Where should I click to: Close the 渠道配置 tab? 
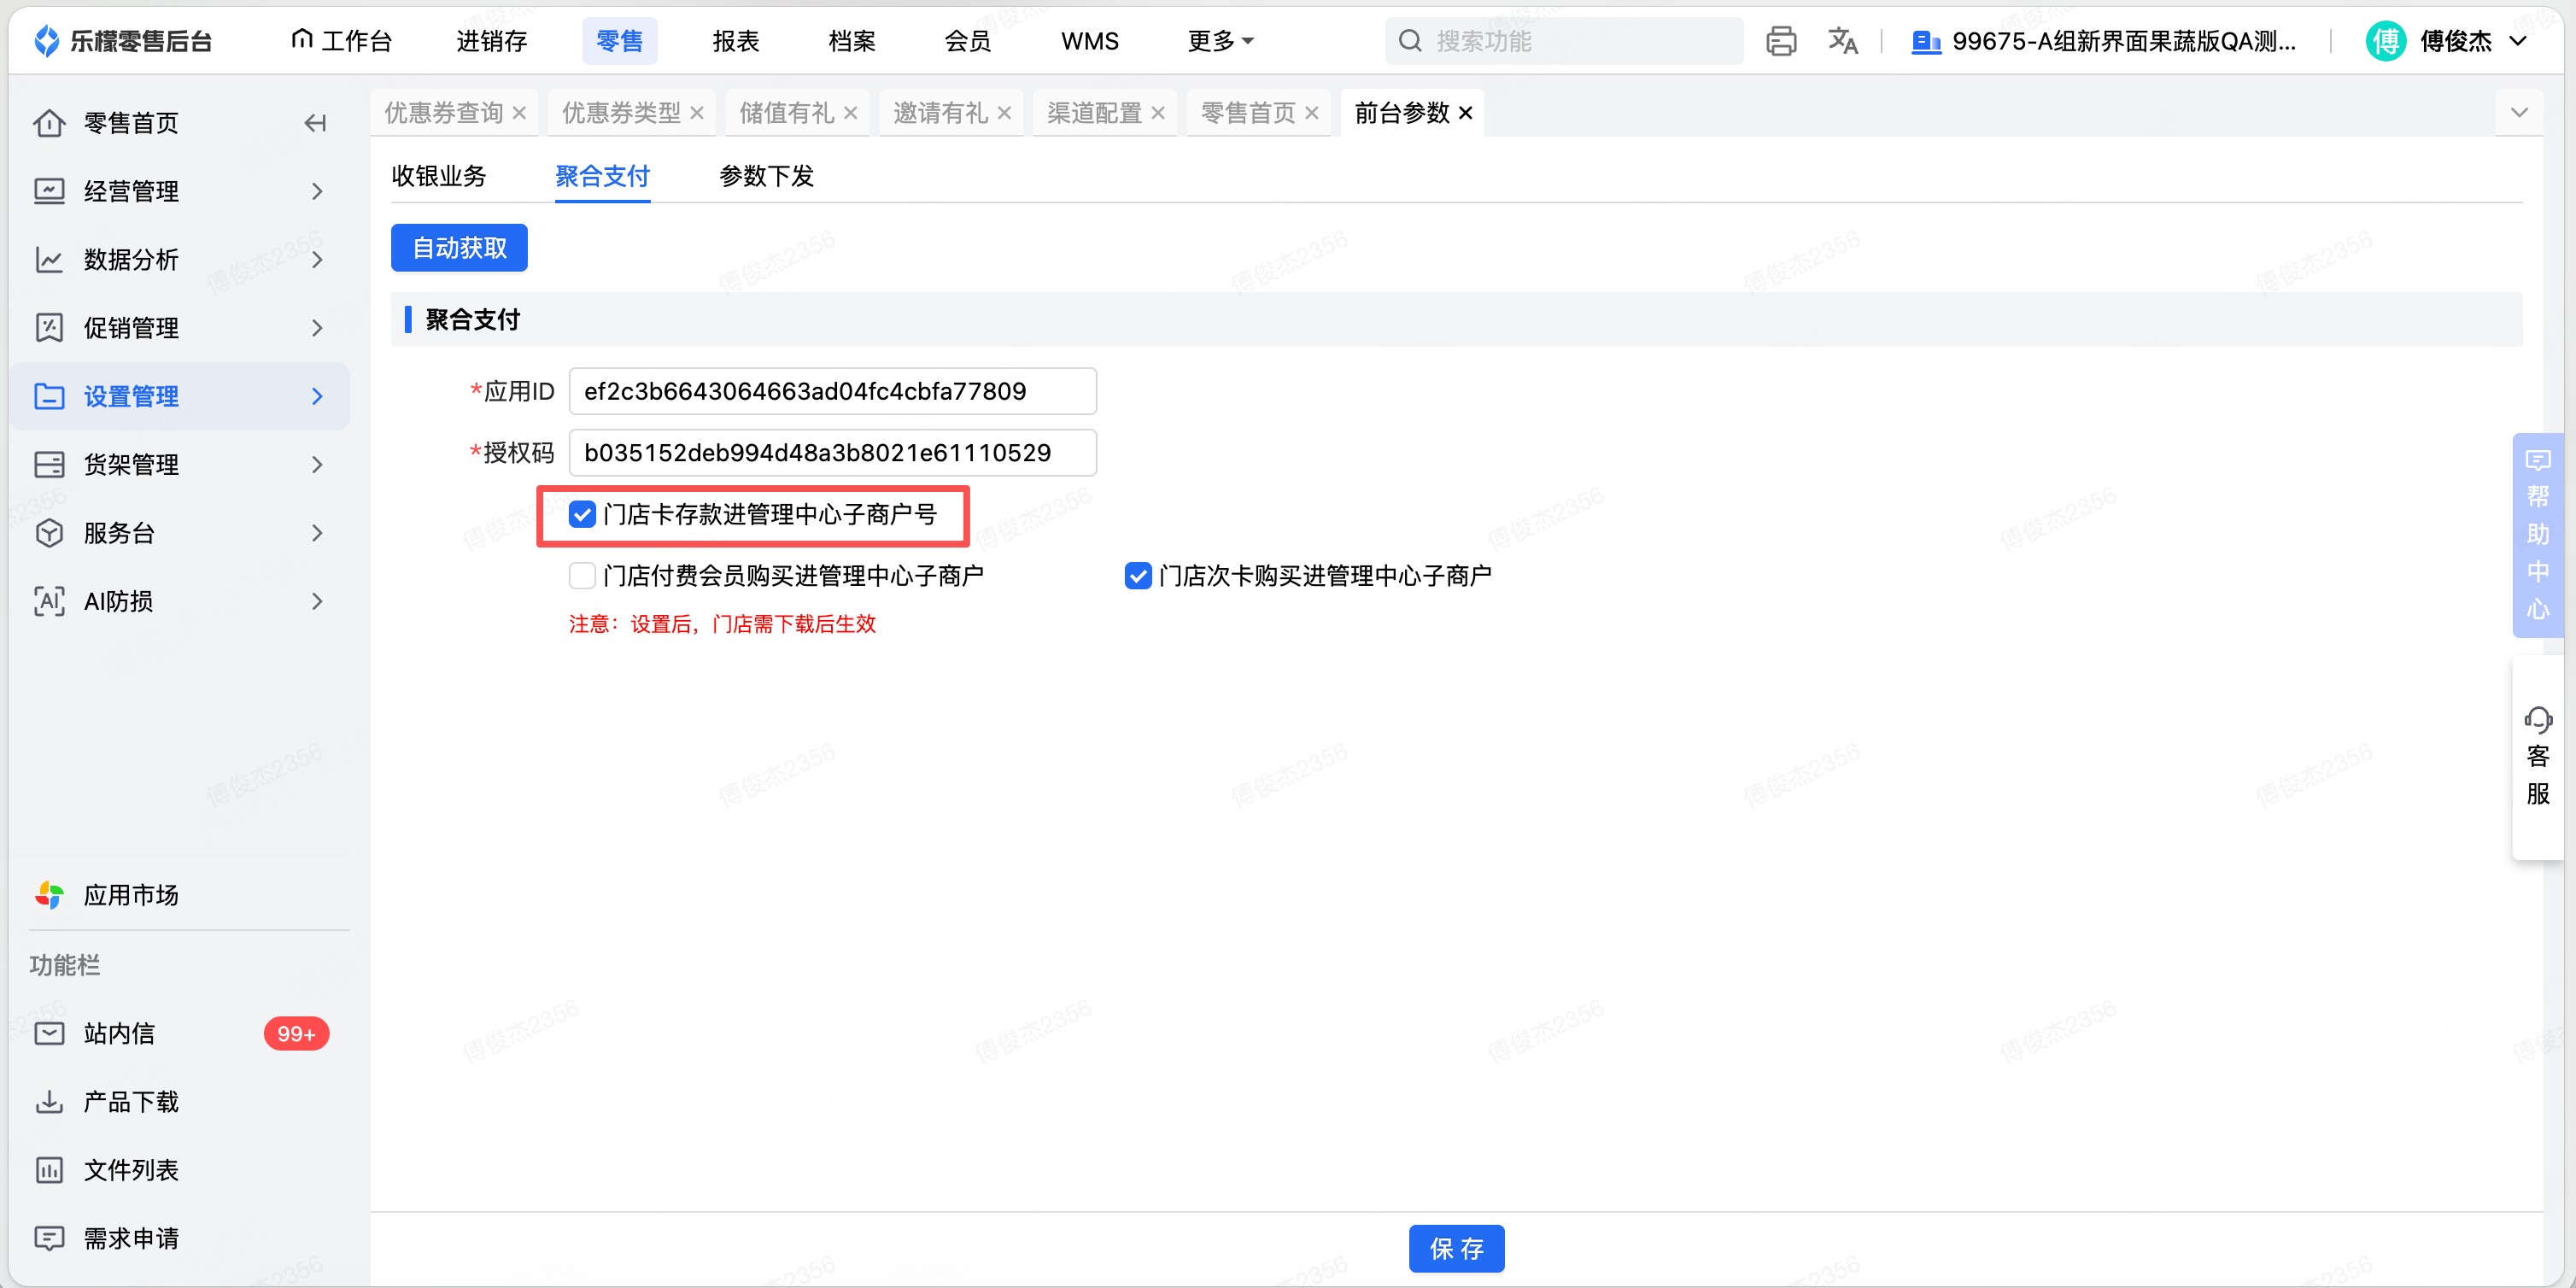click(1158, 113)
